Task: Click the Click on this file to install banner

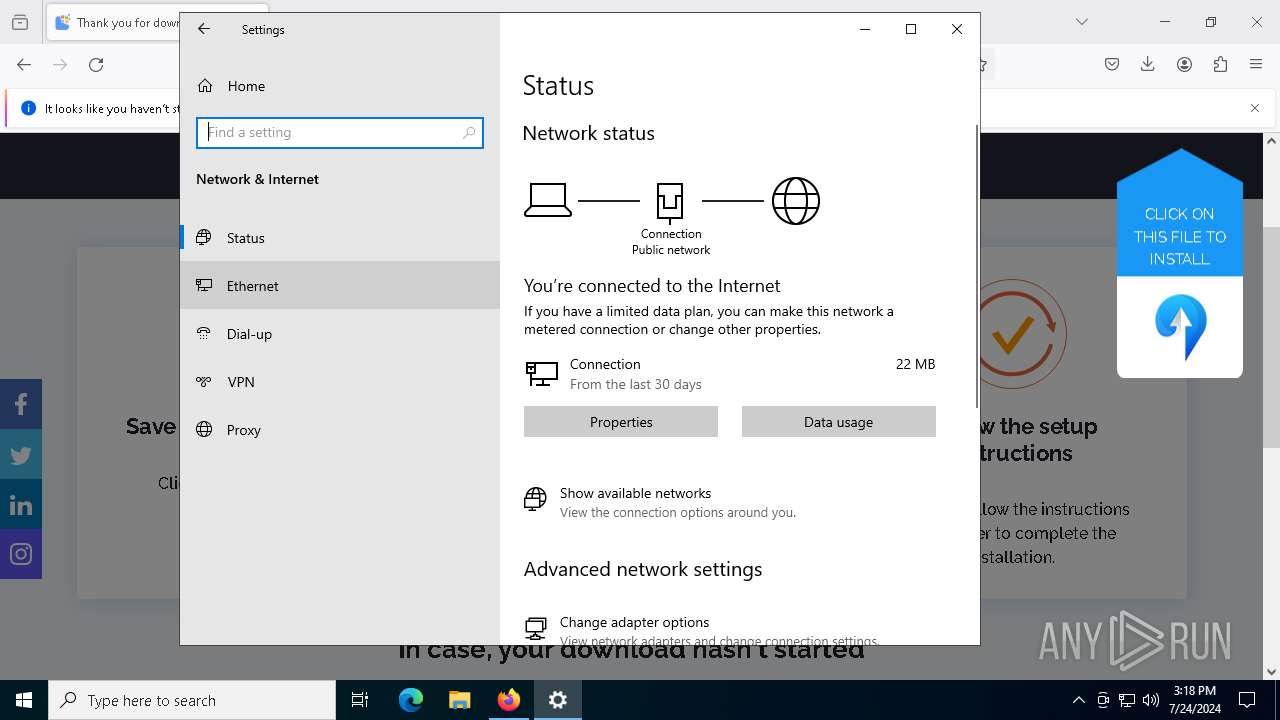Action: [1180, 264]
